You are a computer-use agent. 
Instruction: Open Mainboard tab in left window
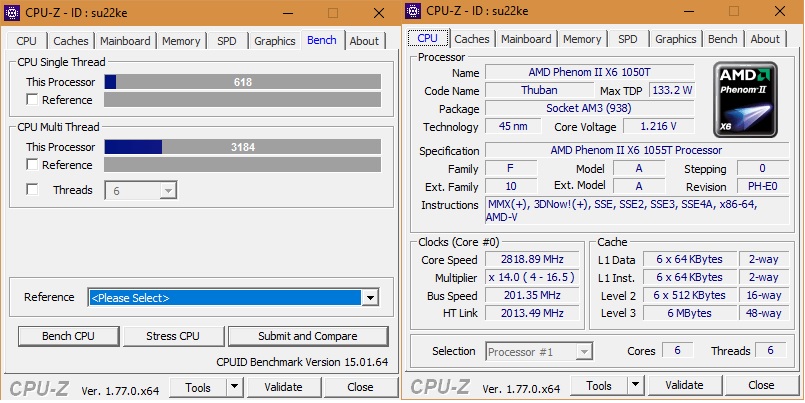pos(125,41)
